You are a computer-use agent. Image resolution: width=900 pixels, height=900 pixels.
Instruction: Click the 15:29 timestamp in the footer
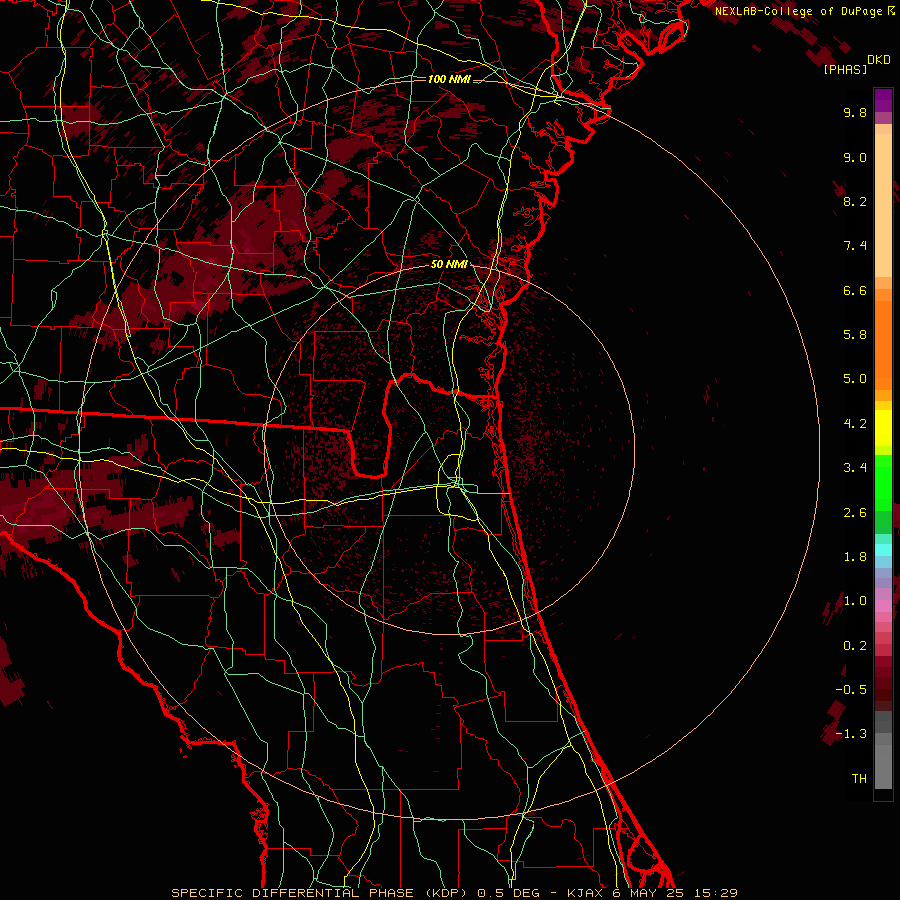[x=717, y=893]
